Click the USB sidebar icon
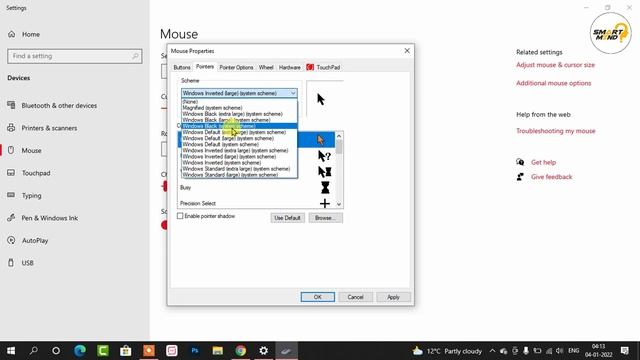The image size is (640, 360). (11, 263)
